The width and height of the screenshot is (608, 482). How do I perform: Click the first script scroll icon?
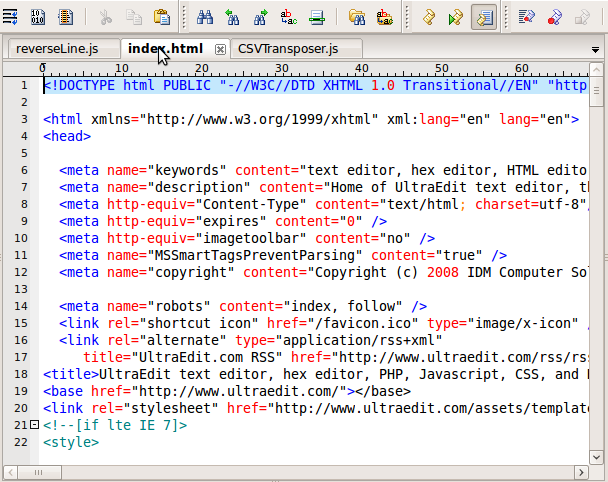coord(428,17)
